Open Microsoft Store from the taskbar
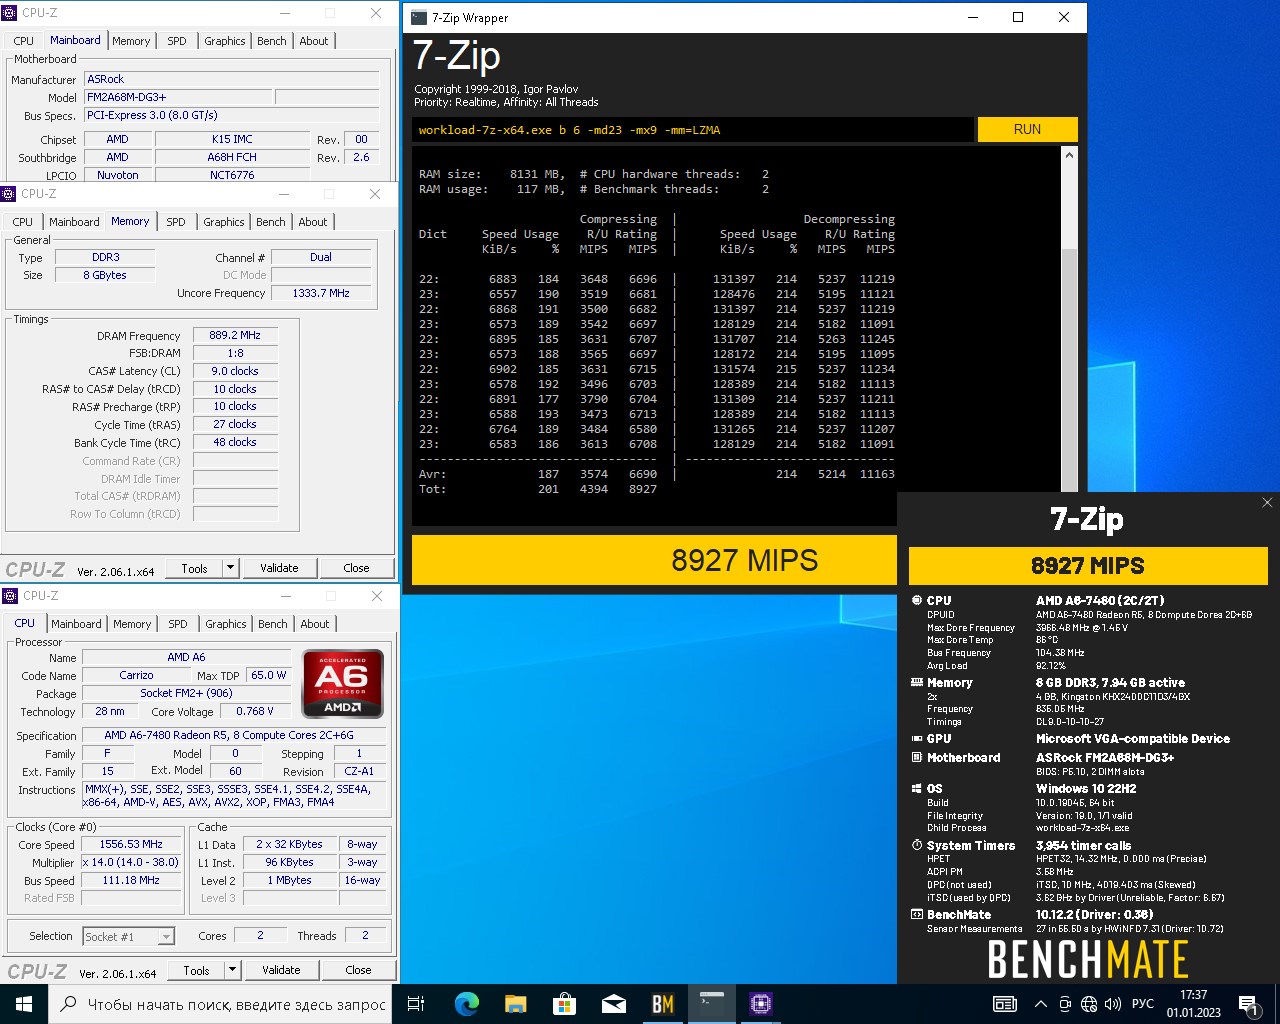Image resolution: width=1280 pixels, height=1024 pixels. tap(564, 1004)
